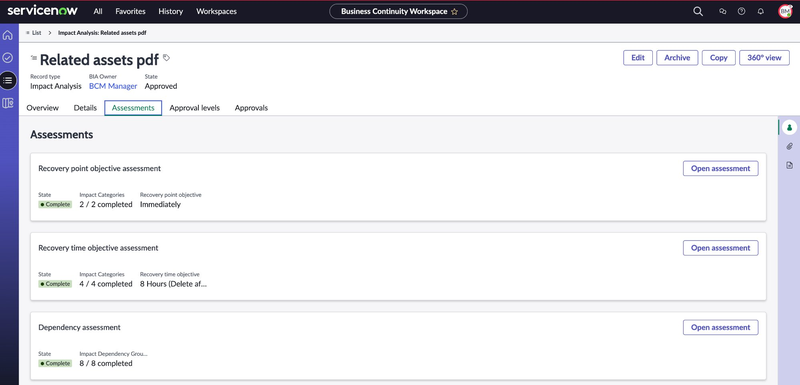
Task: Click the tag icon beside record title
Action: click(166, 58)
